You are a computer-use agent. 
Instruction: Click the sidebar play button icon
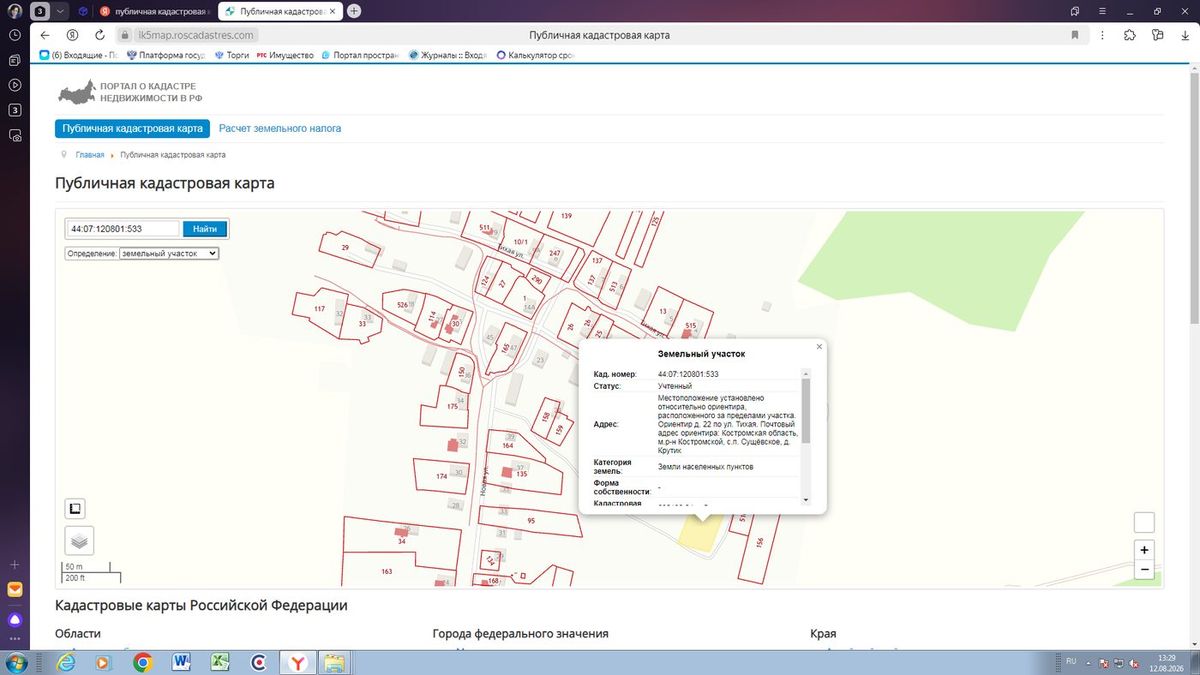pos(15,85)
